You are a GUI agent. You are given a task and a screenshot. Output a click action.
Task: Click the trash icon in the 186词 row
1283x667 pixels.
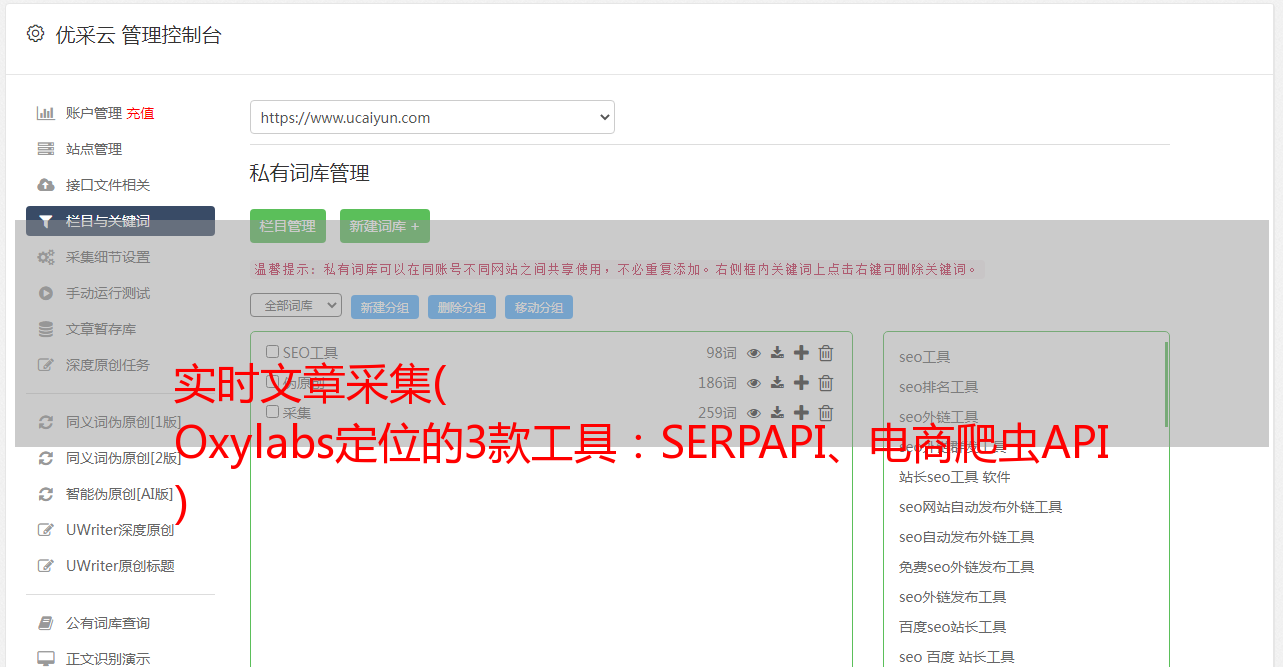pos(826,382)
